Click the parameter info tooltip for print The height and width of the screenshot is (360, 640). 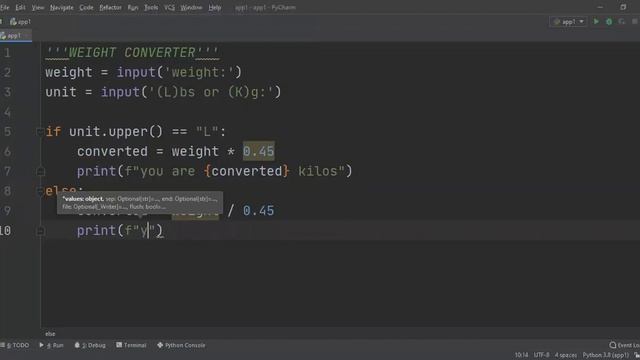(140, 203)
